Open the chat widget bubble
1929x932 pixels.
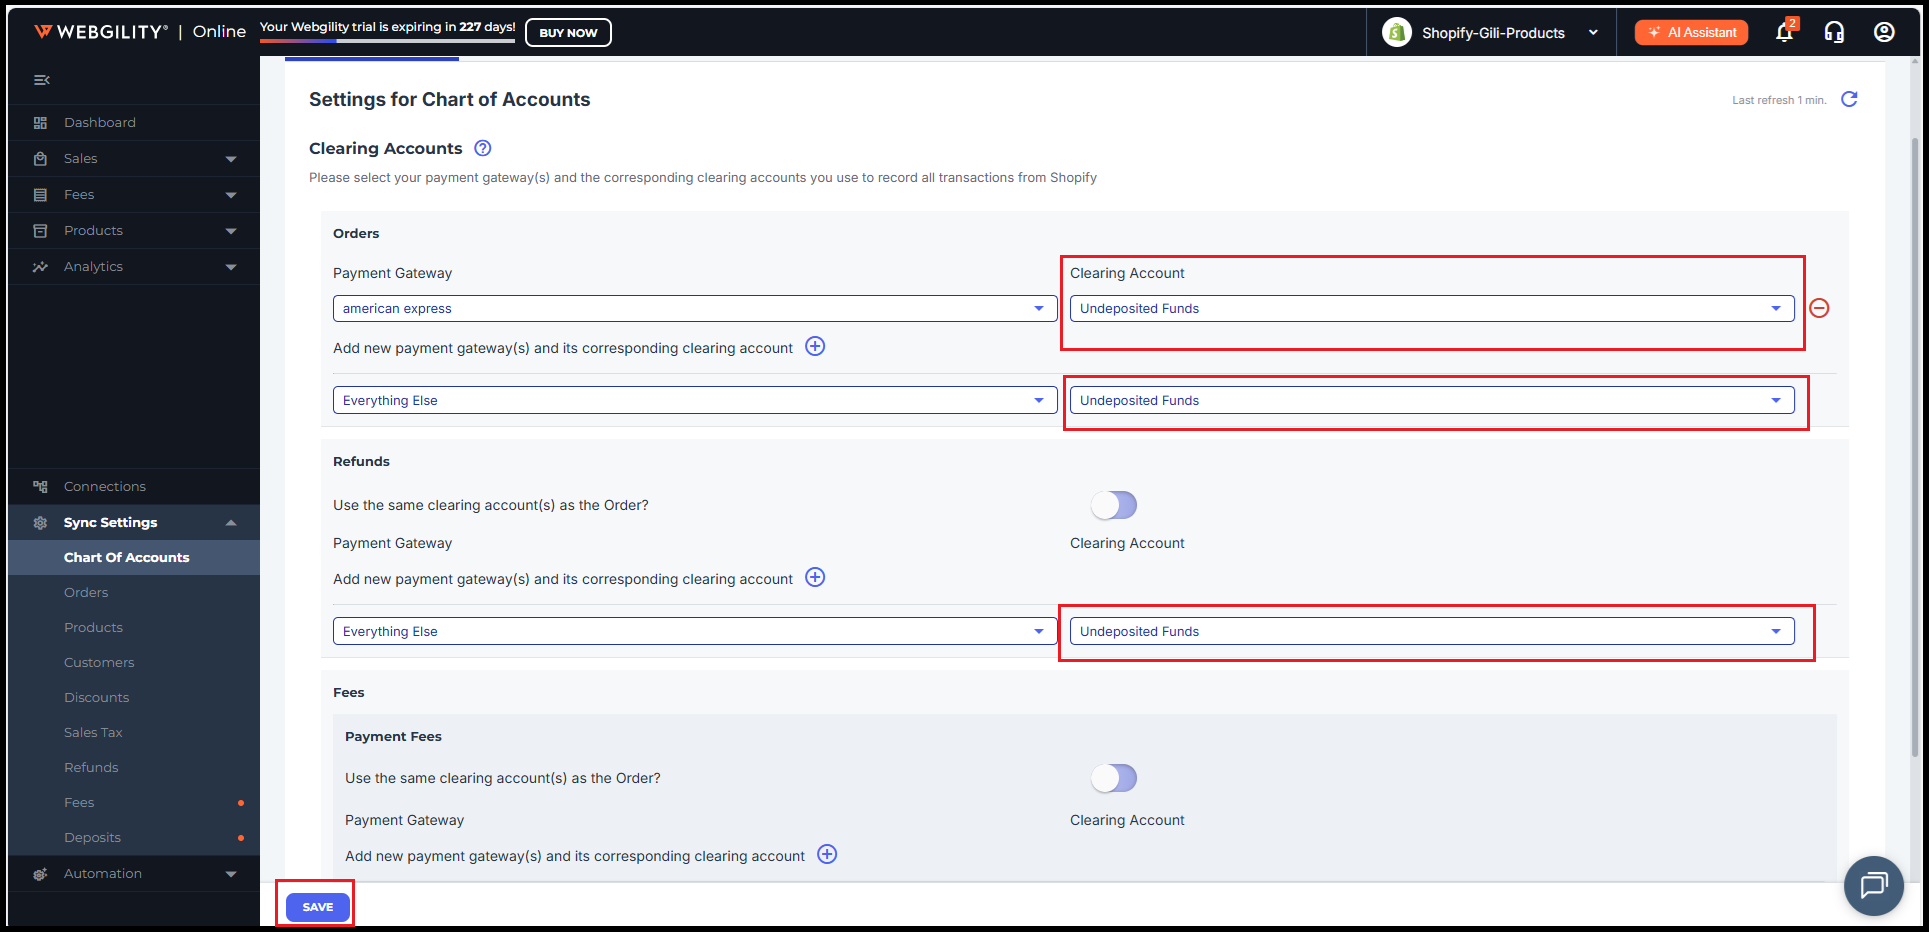1873,885
